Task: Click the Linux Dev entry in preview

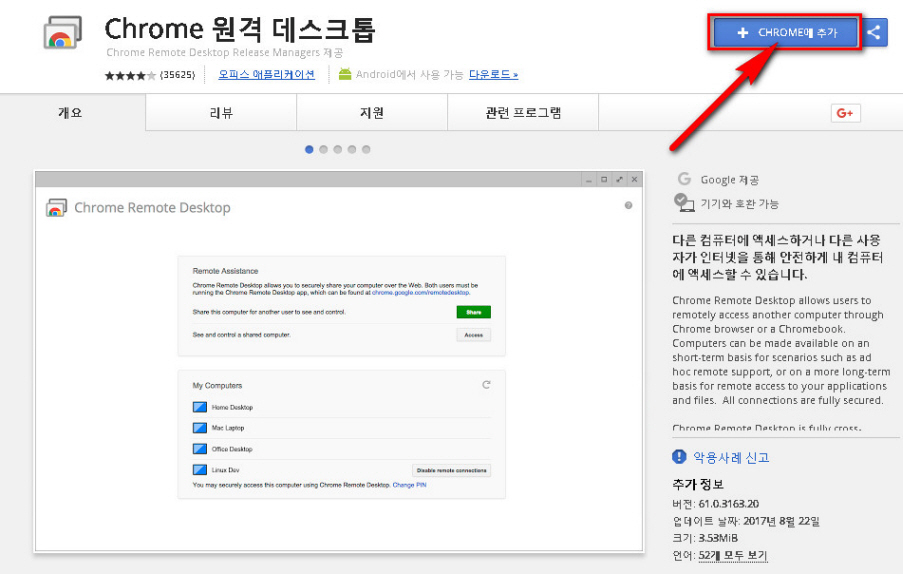Action: (x=225, y=470)
